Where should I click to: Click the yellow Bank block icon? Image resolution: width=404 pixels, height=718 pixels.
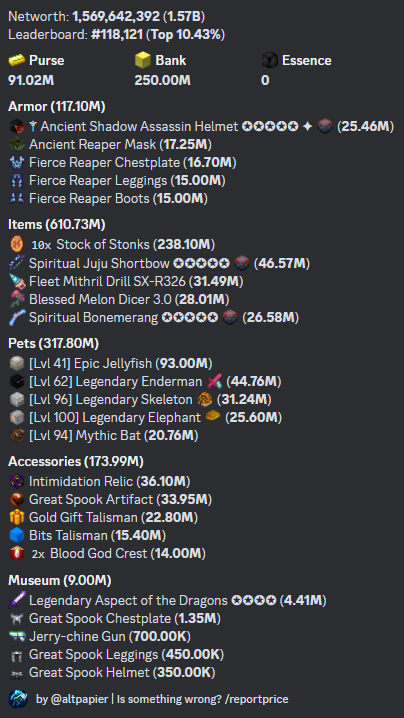[x=143, y=60]
